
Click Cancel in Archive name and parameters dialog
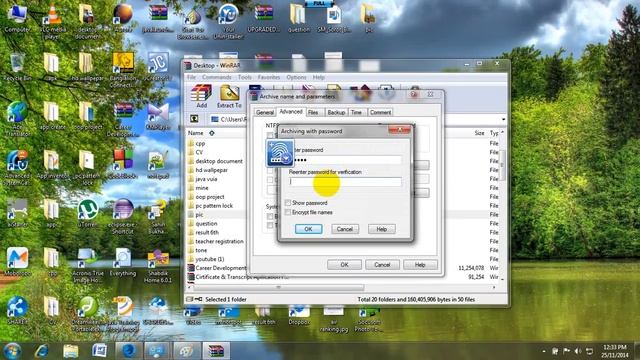[382, 265]
